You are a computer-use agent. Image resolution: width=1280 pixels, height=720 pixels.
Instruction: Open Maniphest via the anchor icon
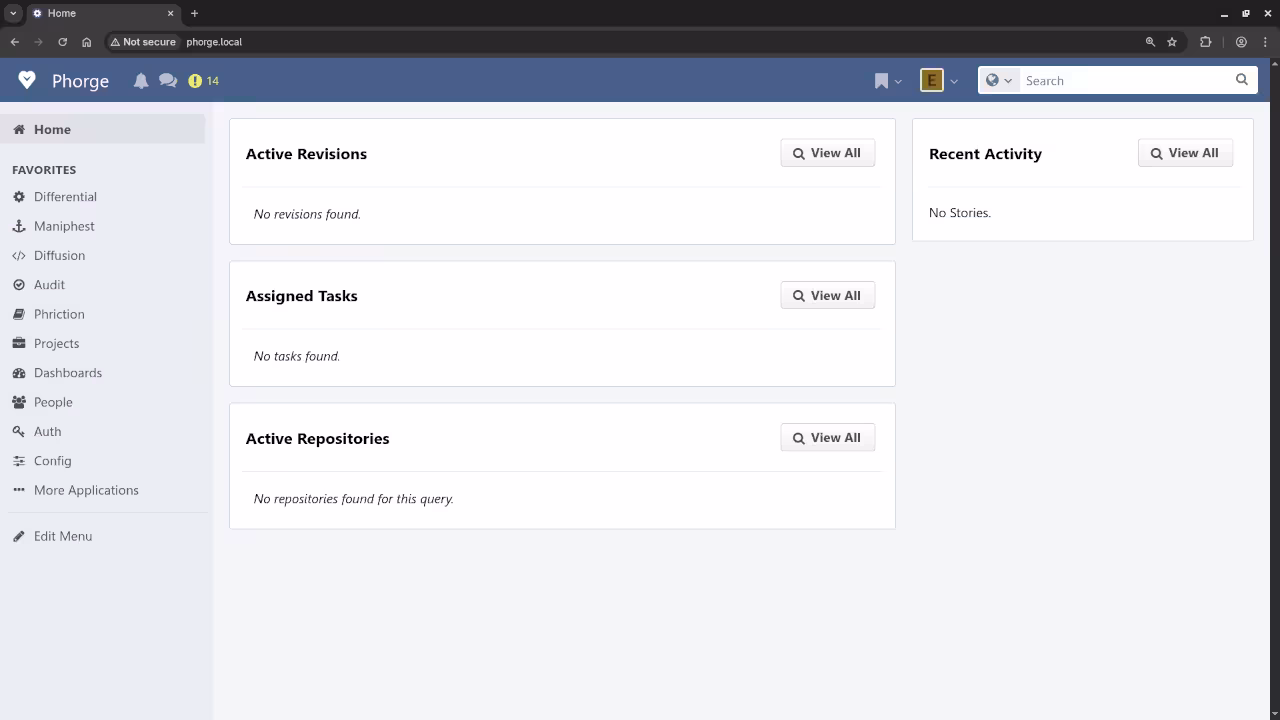(x=19, y=226)
